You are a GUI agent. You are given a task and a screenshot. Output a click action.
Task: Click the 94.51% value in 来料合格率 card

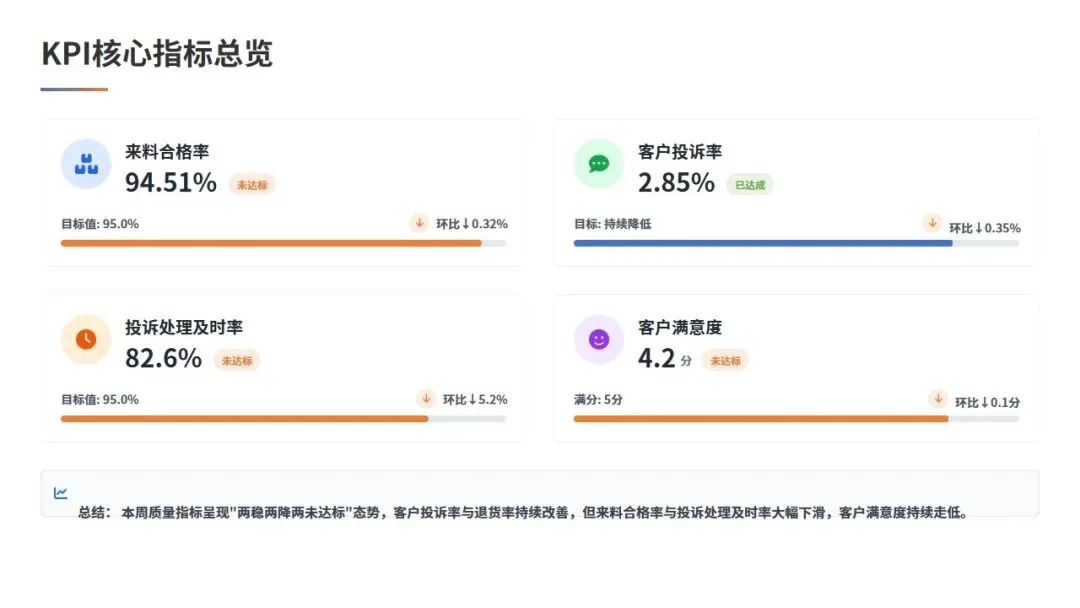pos(171,182)
